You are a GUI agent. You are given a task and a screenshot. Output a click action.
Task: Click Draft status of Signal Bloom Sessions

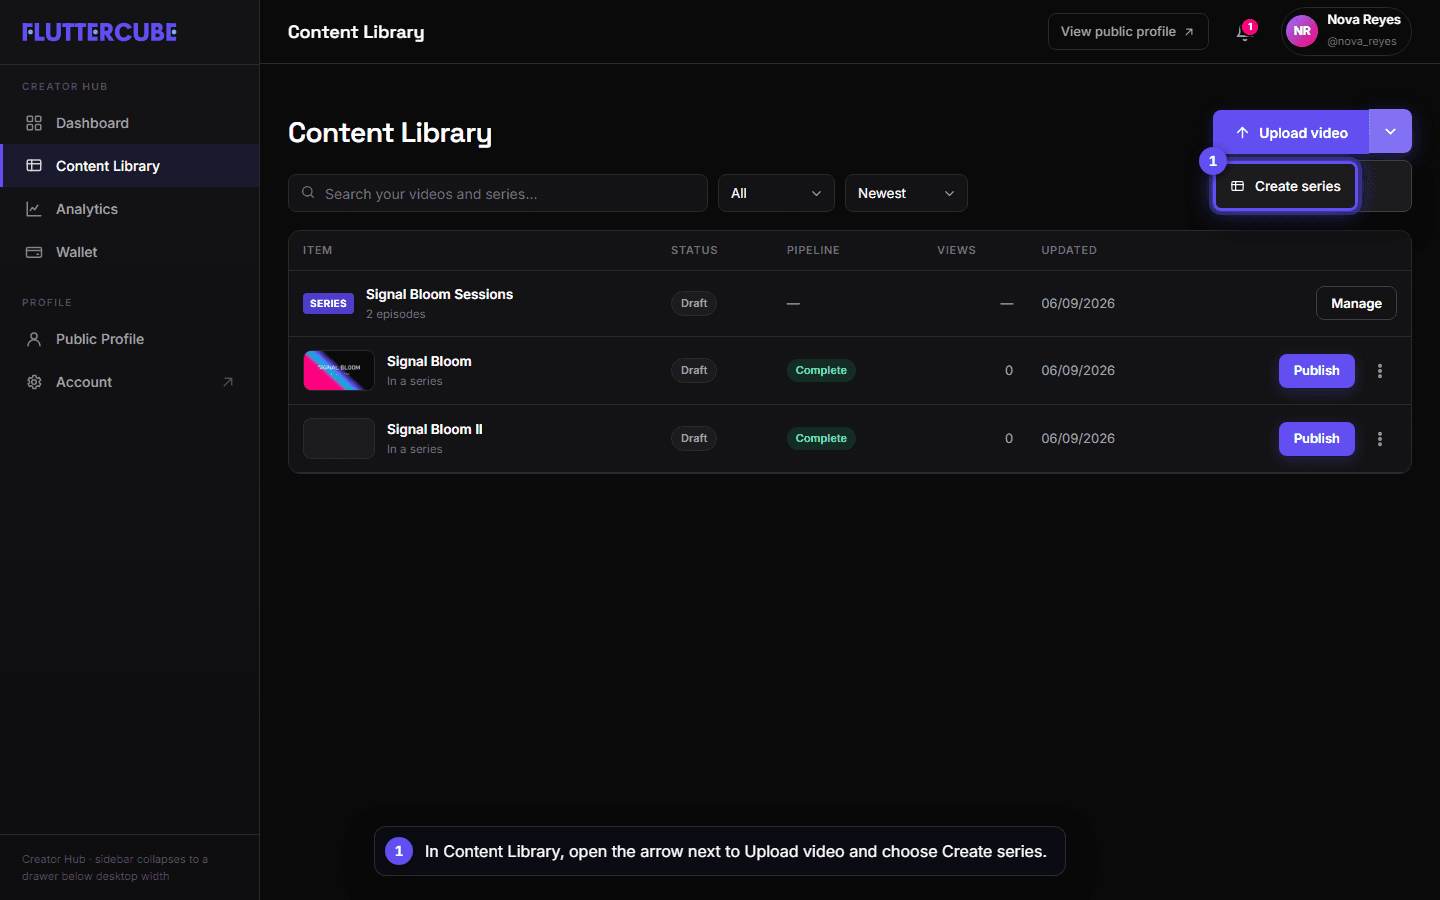[694, 303]
